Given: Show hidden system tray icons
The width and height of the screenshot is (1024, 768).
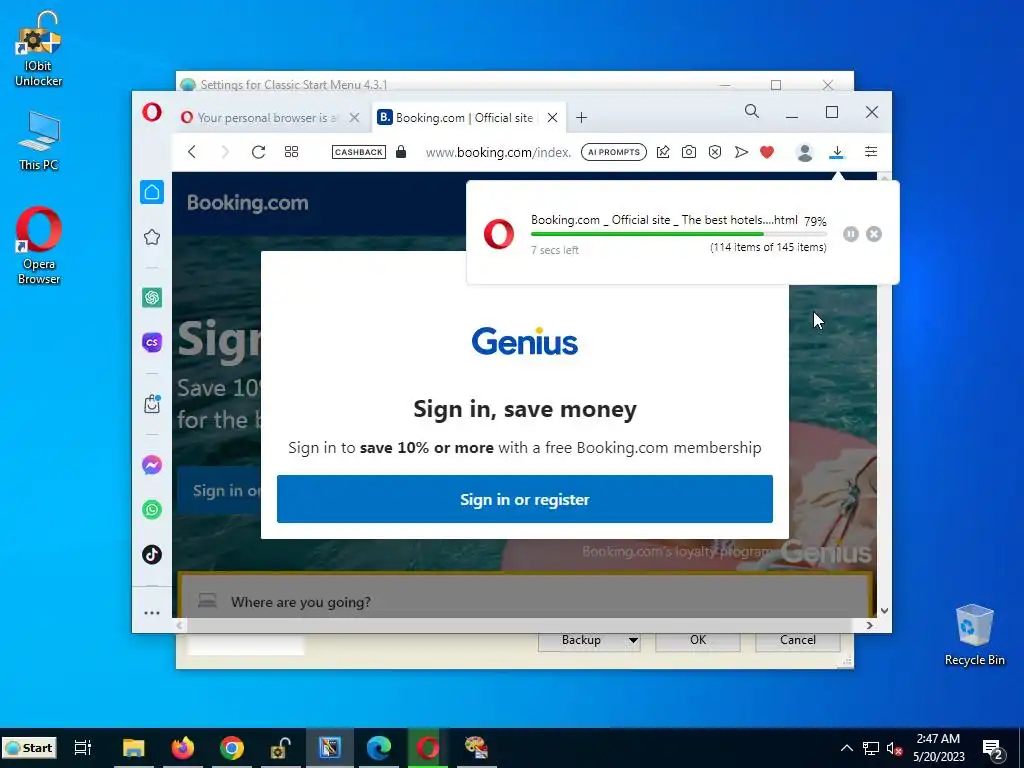Looking at the screenshot, I should click(x=846, y=748).
